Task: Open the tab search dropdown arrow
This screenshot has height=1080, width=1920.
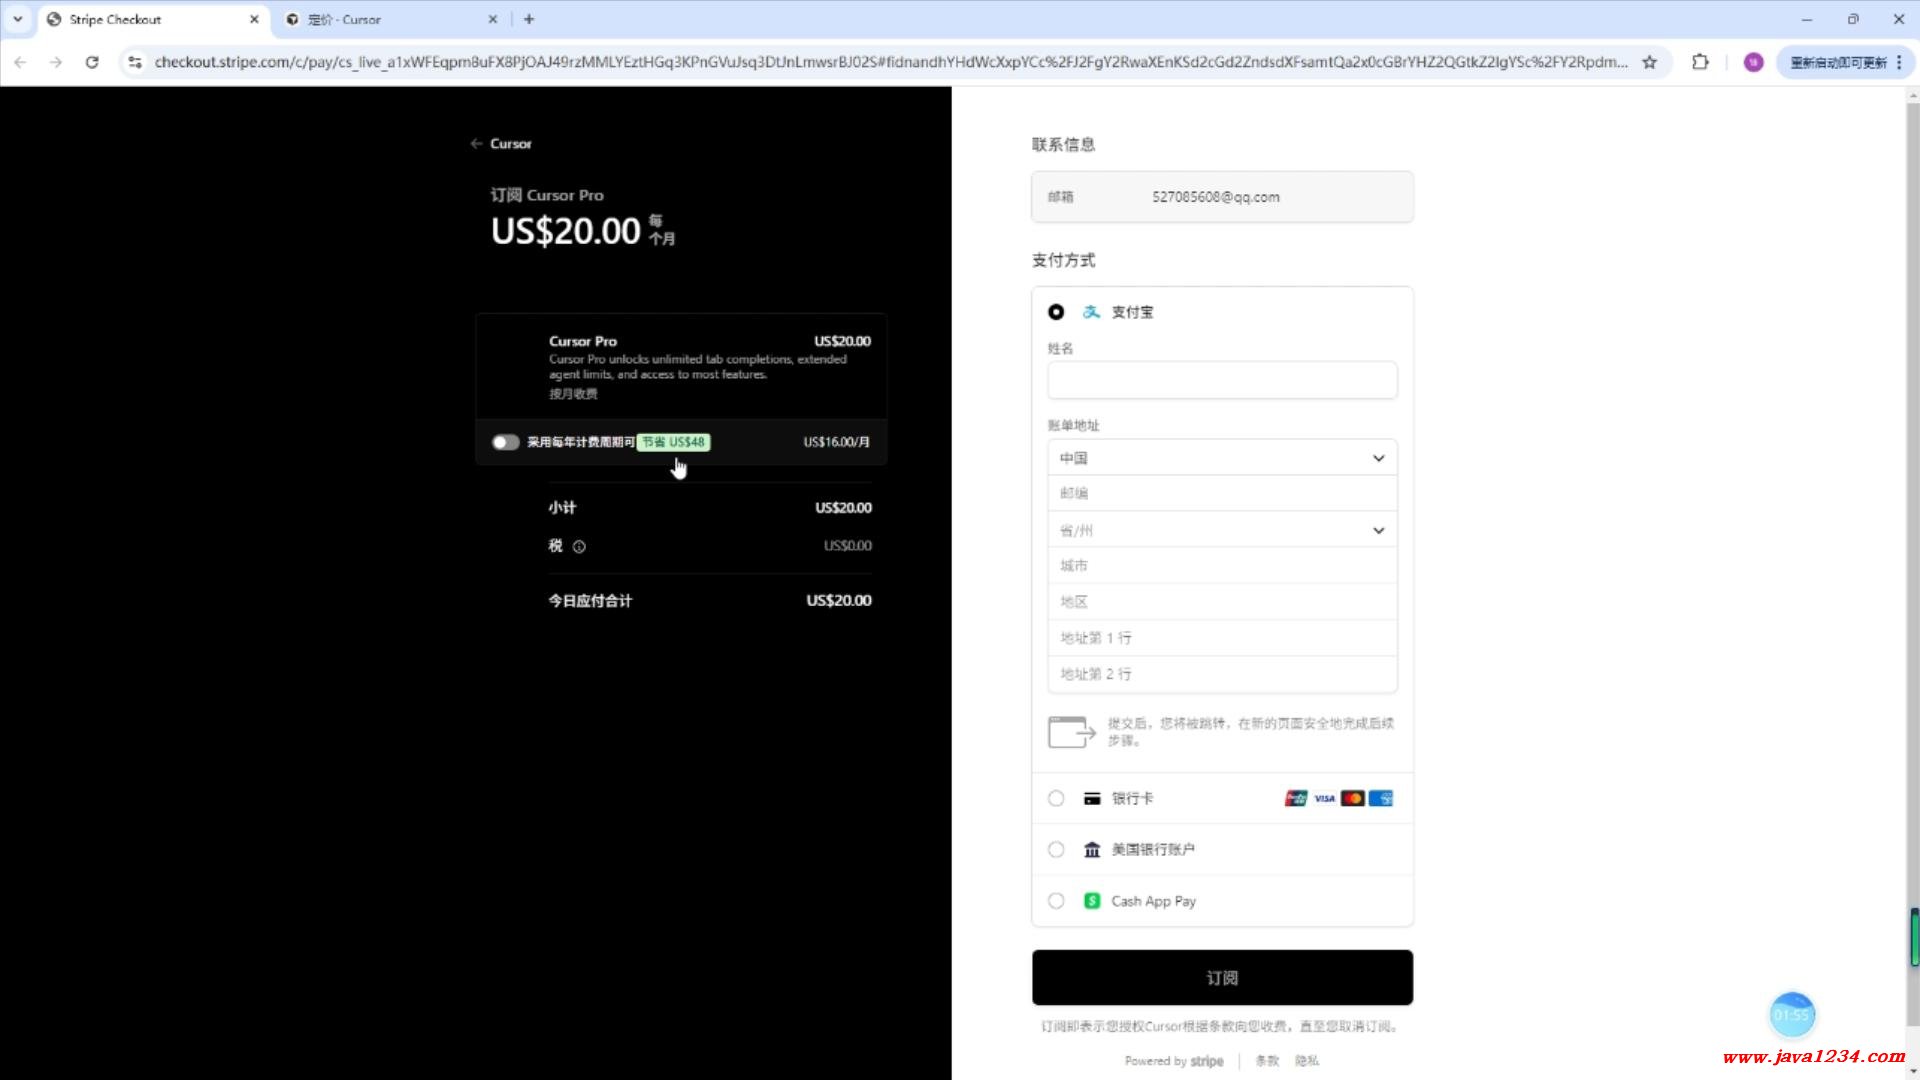Action: coord(18,19)
